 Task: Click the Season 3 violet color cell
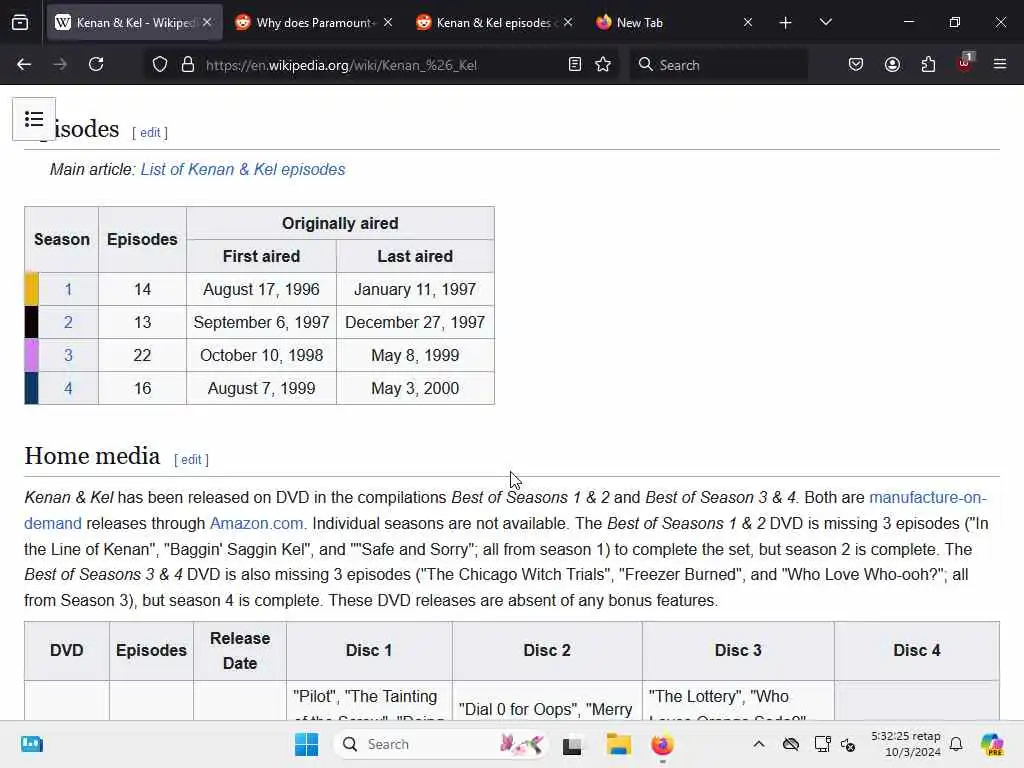coord(31,355)
